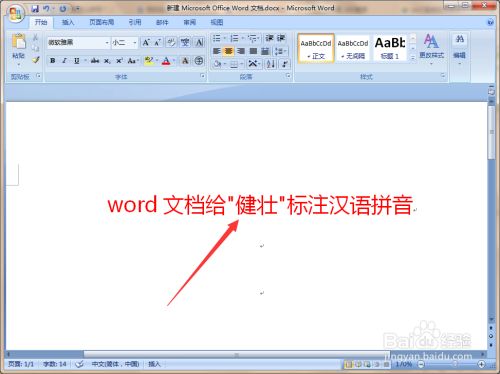
Task: Open the 引用 (References) tab
Action: coord(135,22)
